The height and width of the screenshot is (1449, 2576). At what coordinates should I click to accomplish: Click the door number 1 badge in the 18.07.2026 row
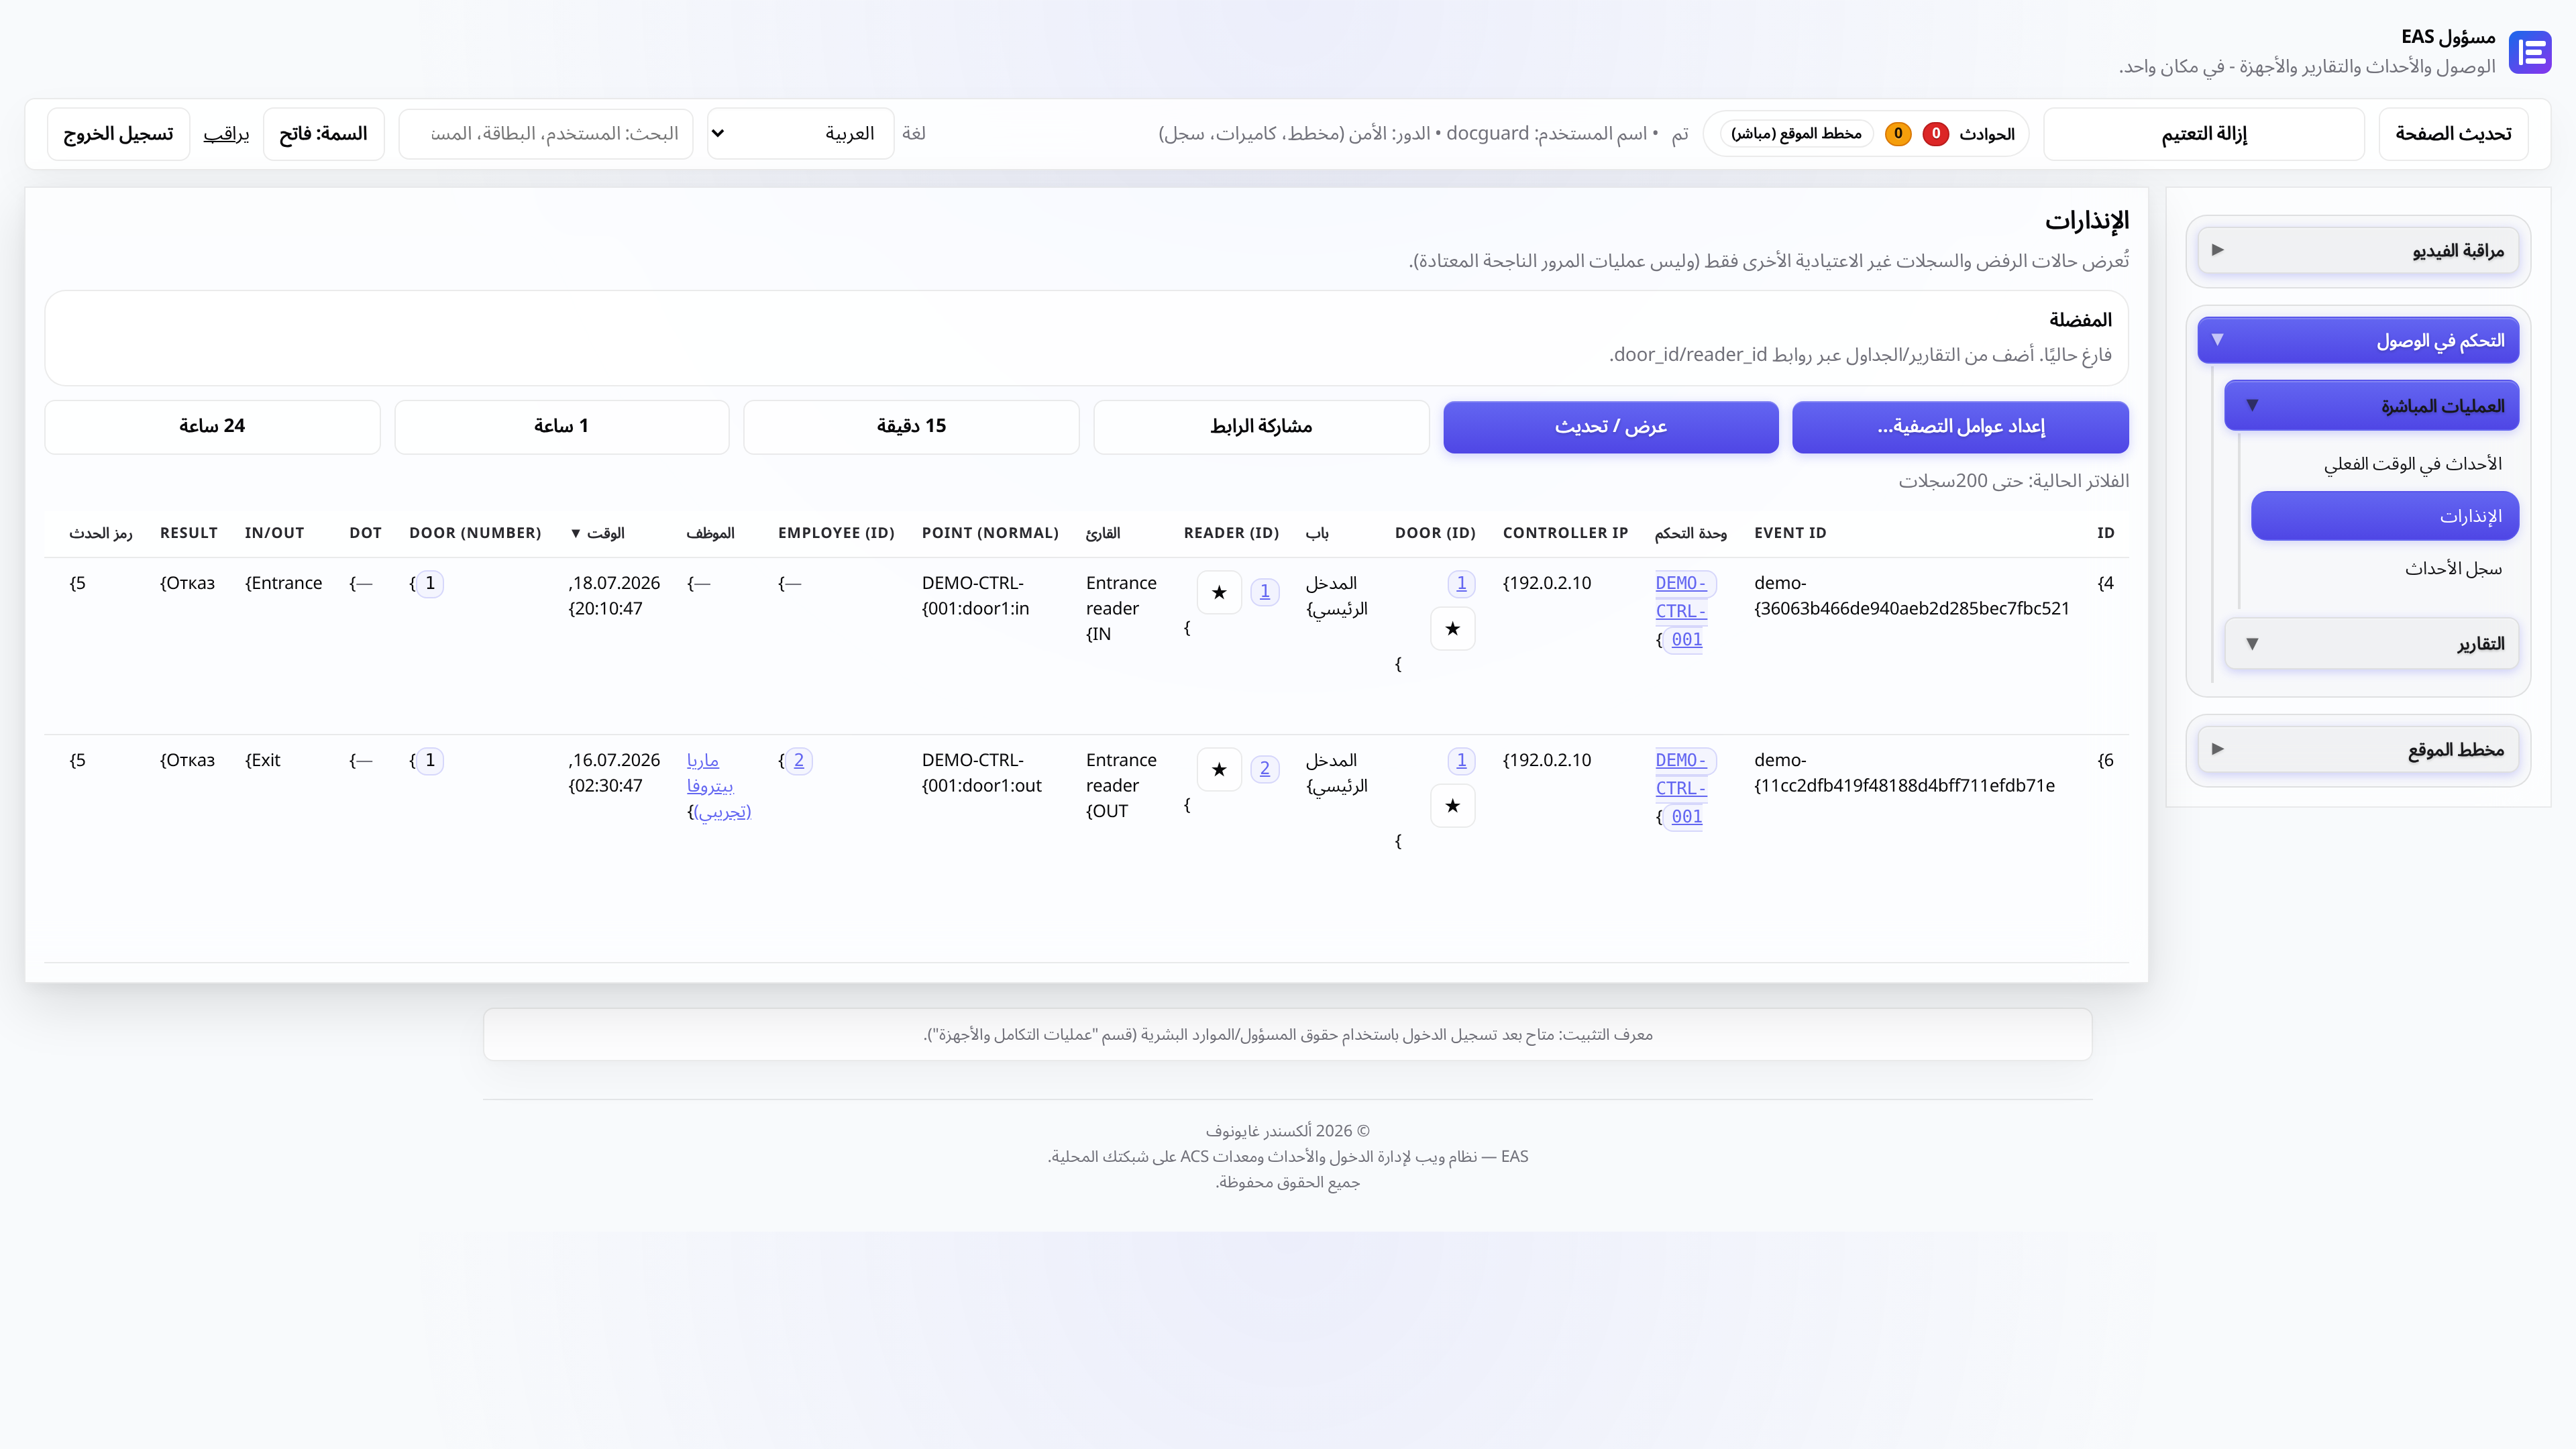coord(430,583)
